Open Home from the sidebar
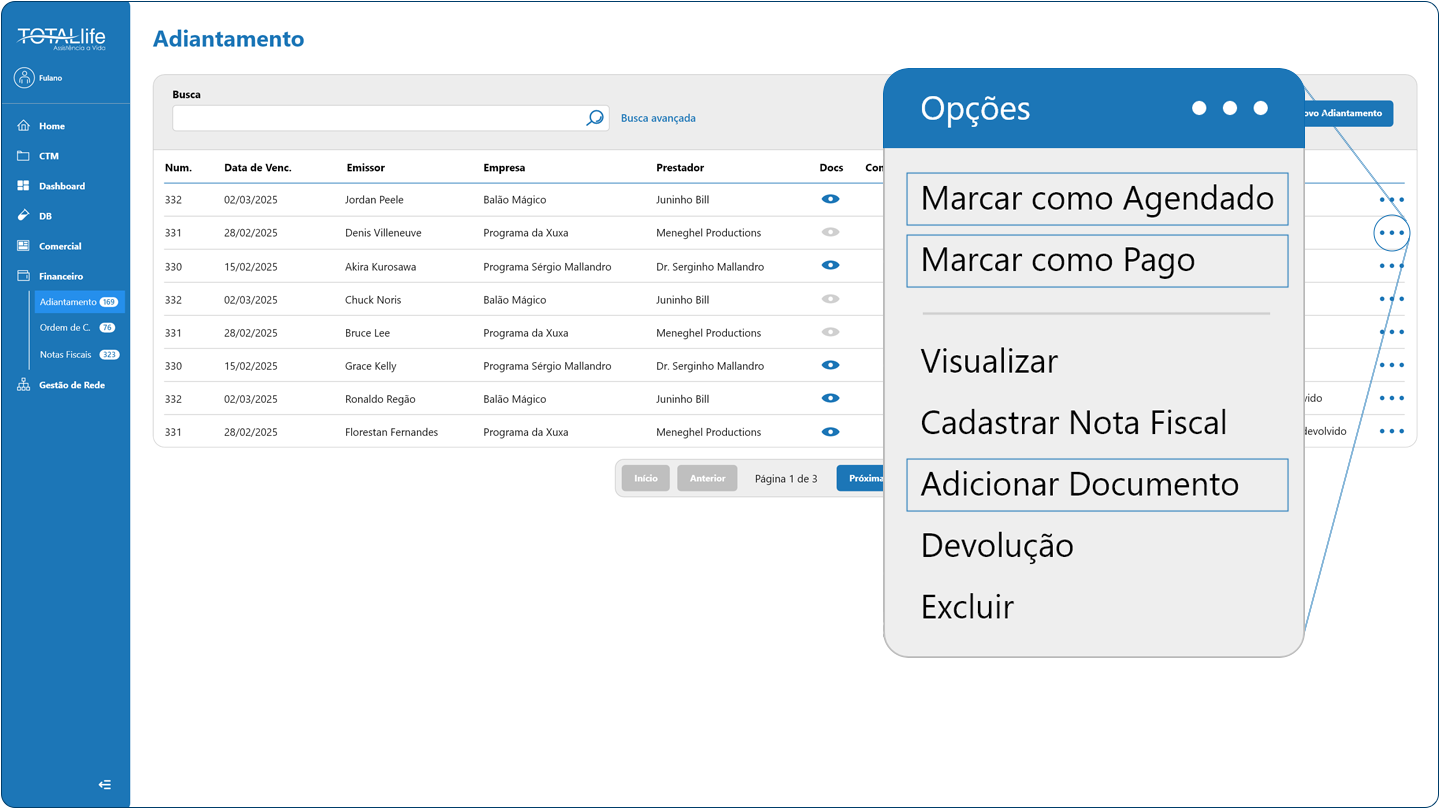This screenshot has height=809, width=1440. [x=51, y=126]
